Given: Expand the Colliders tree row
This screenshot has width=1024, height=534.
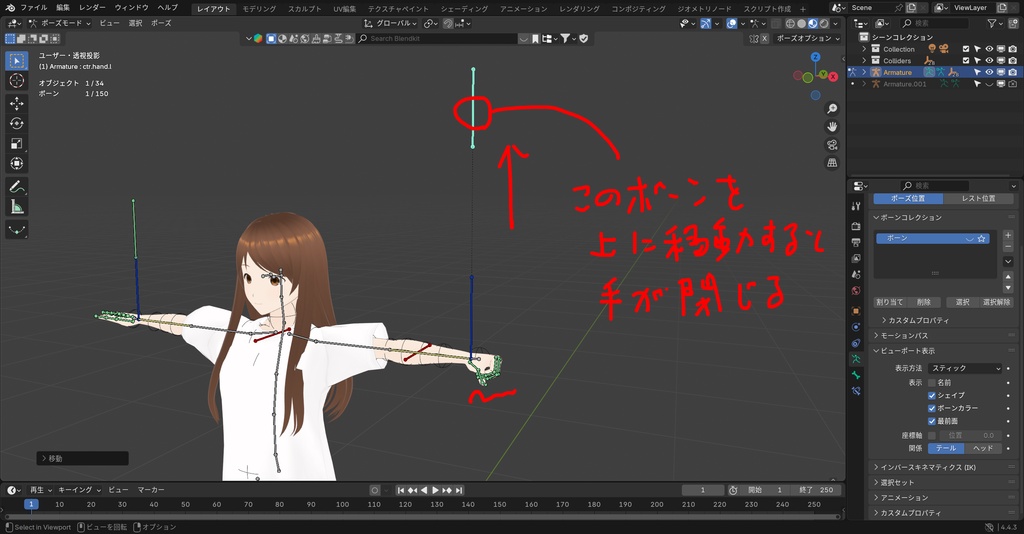Looking at the screenshot, I should pyautogui.click(x=864, y=61).
